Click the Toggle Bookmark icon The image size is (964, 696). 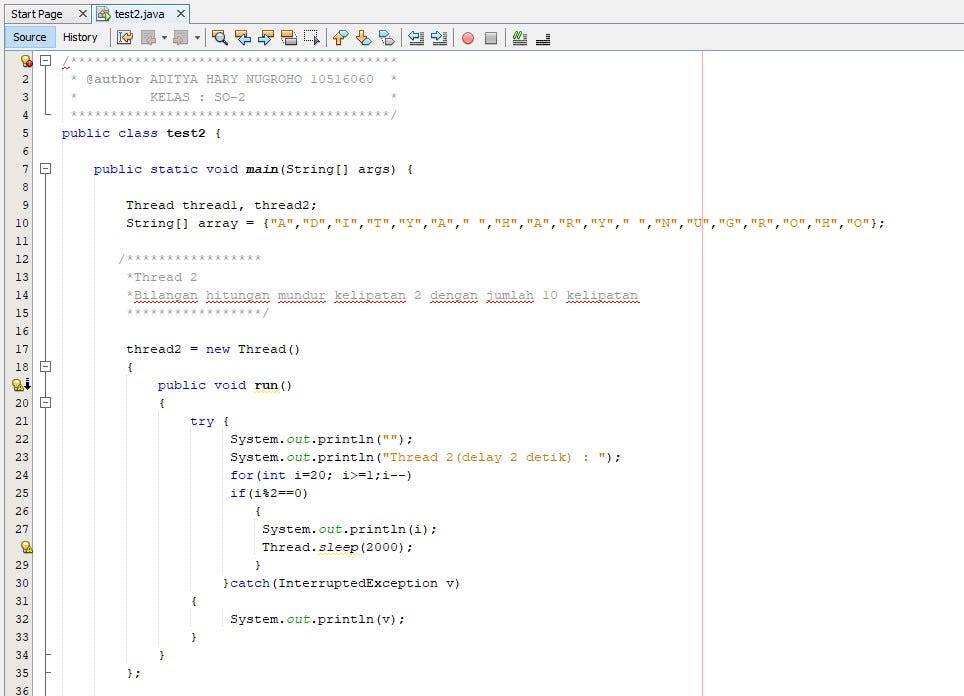(386, 38)
